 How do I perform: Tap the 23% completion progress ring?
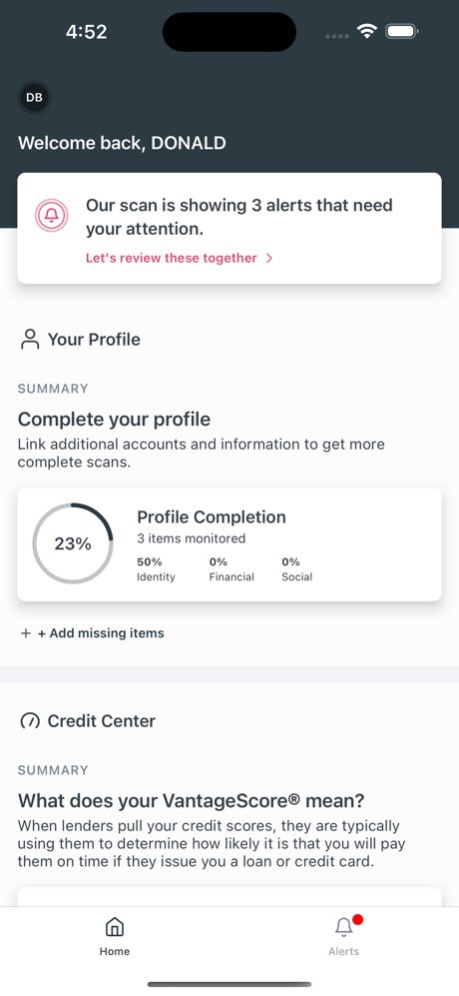pyautogui.click(x=73, y=544)
